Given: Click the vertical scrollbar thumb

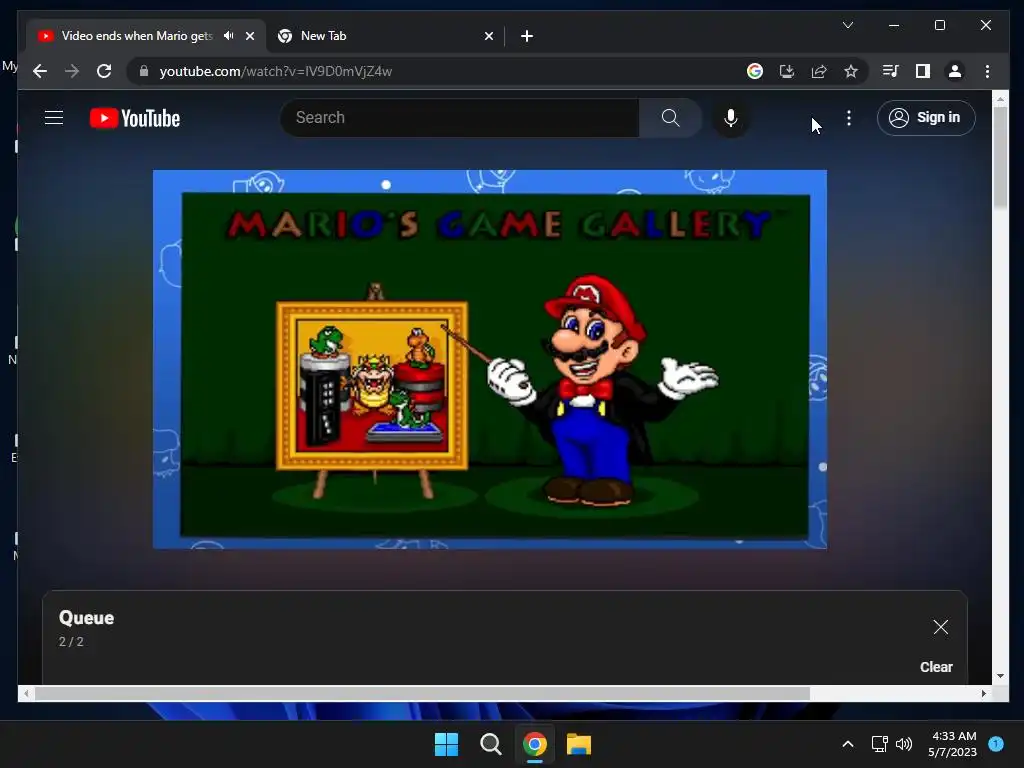Looking at the screenshot, I should [1000, 157].
